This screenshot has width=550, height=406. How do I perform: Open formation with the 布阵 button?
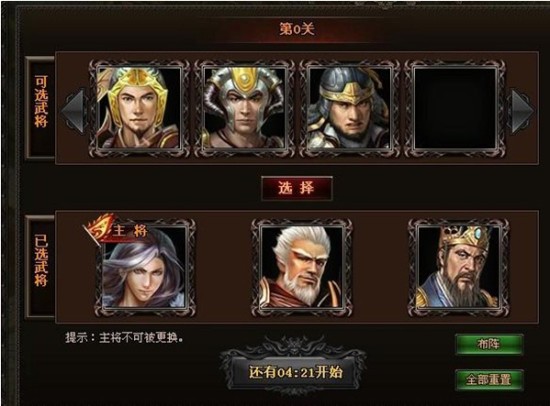[489, 345]
